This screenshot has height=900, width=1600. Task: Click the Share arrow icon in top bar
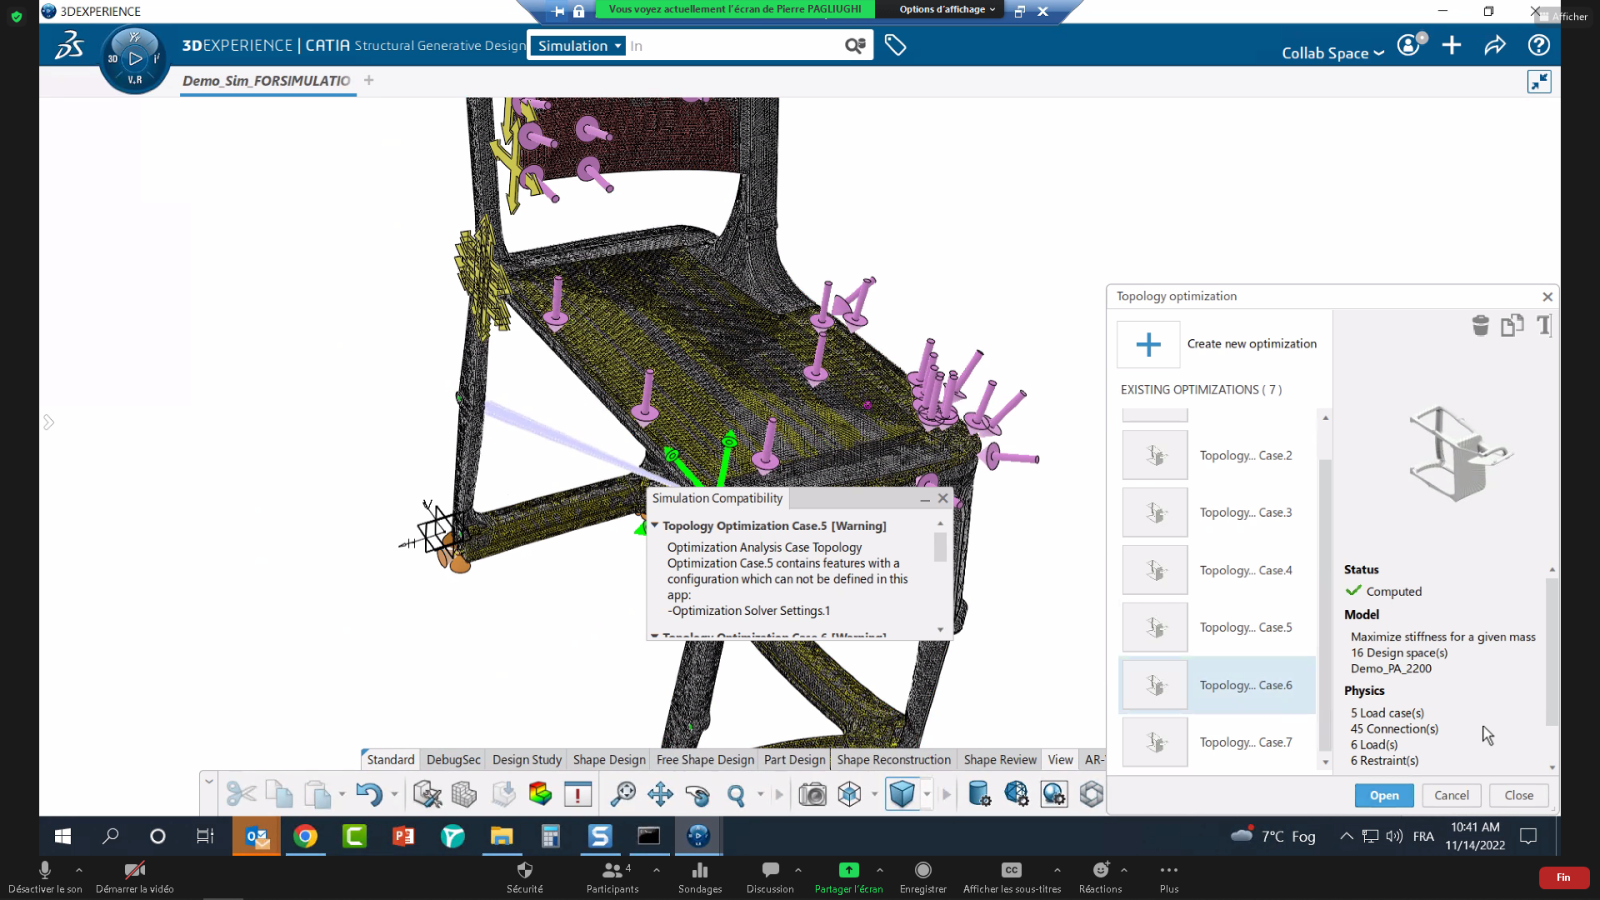click(x=1495, y=45)
